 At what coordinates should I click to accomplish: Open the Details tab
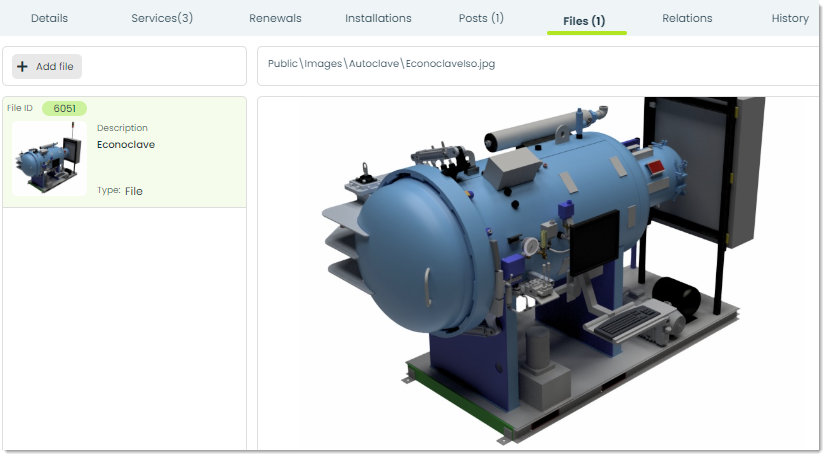click(x=50, y=18)
